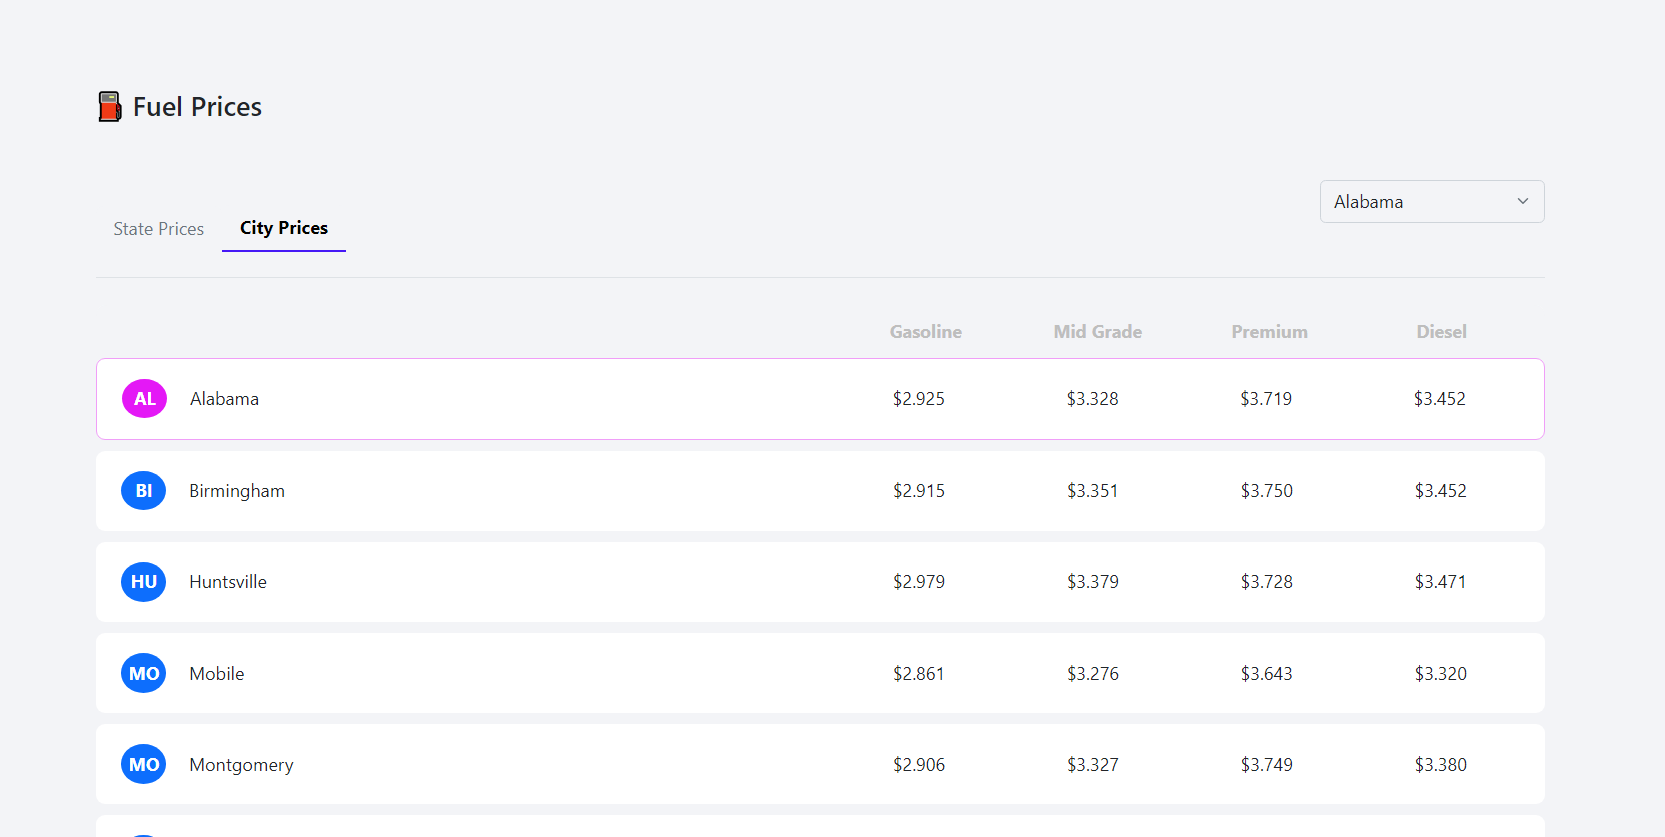Click Alabama mid grade price $3.328
This screenshot has width=1665, height=837.
click(x=1093, y=399)
